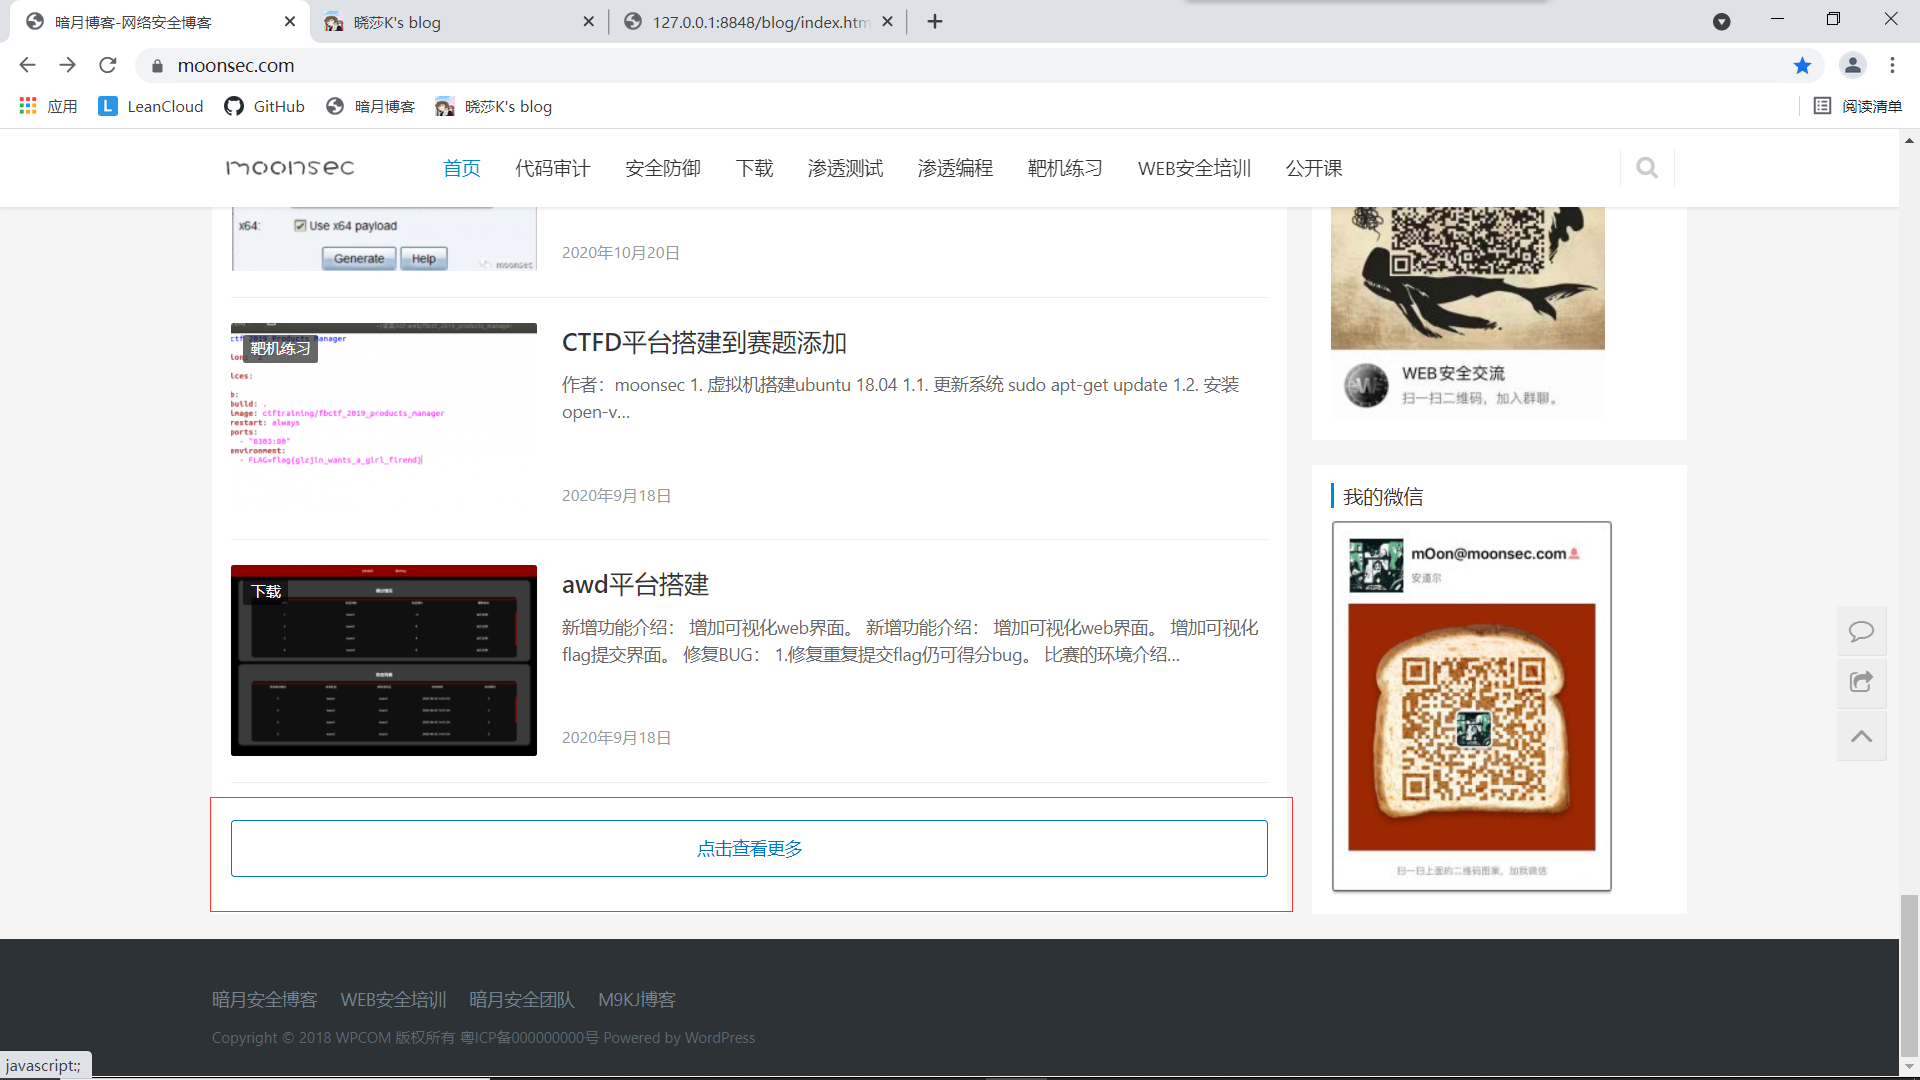The image size is (1920, 1080).
Task: Click the 我的微信 QR code card image
Action: [x=1472, y=706]
